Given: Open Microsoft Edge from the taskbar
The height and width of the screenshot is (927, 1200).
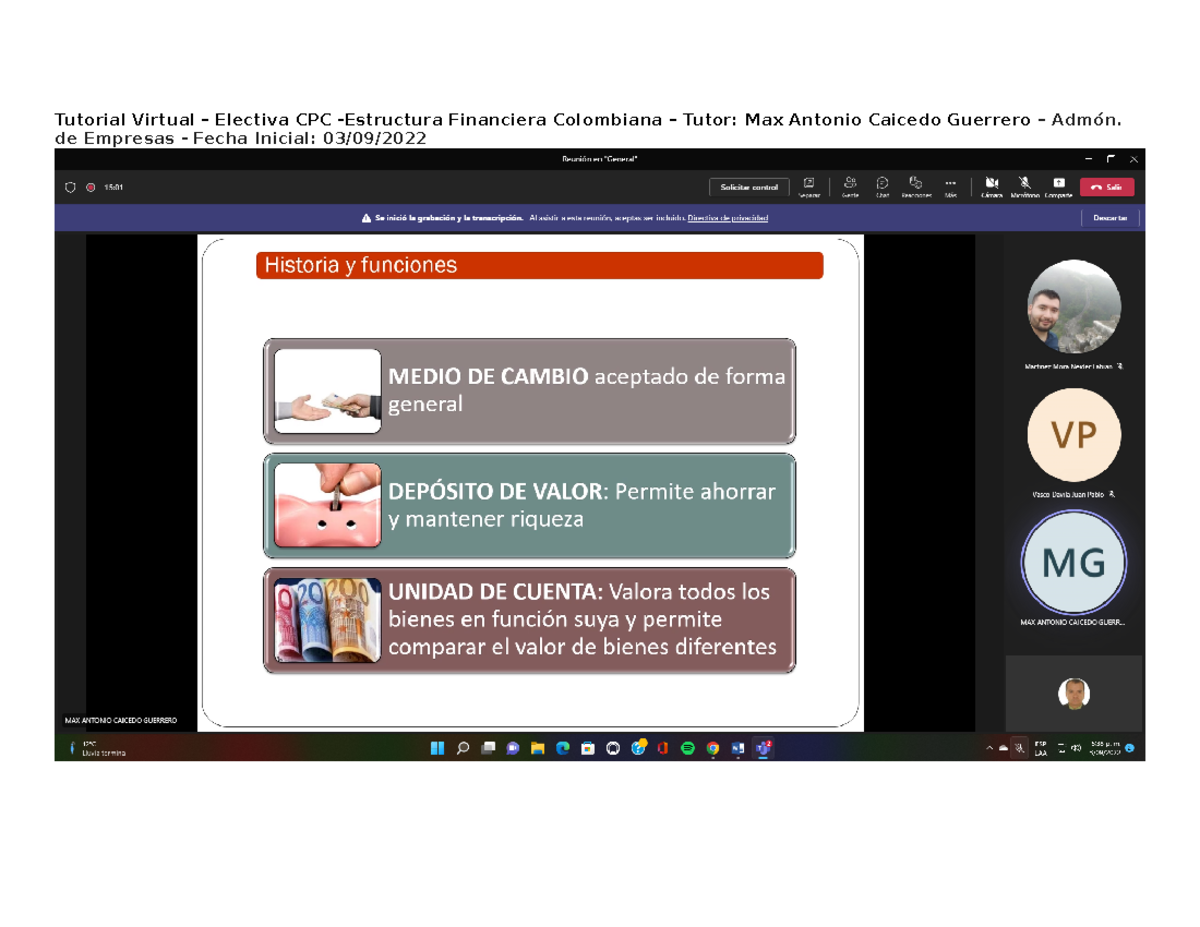Looking at the screenshot, I should tap(563, 747).
